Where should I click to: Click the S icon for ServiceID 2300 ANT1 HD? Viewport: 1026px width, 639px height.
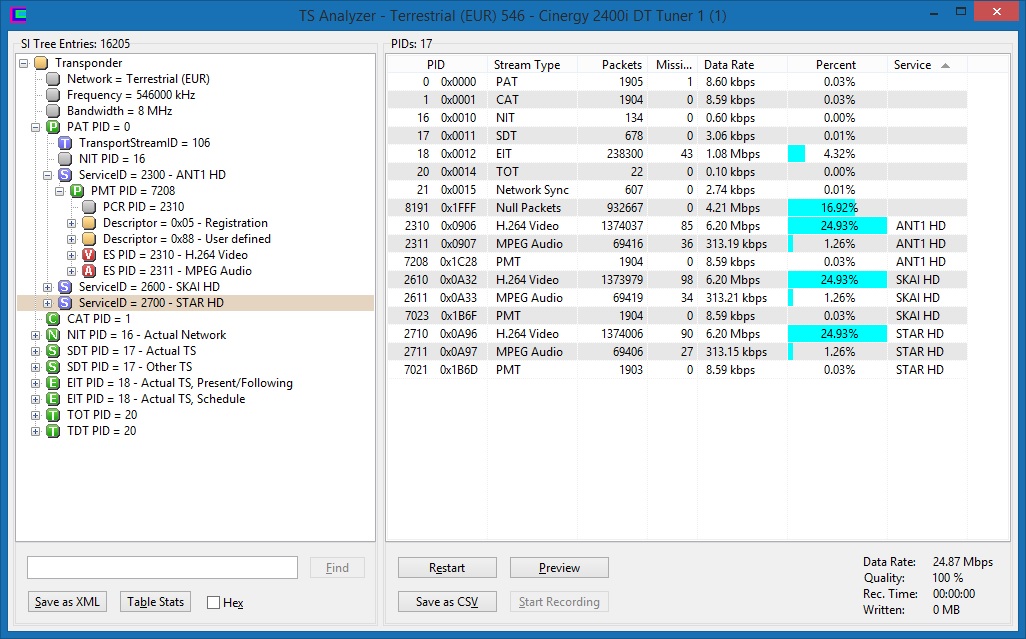point(65,175)
